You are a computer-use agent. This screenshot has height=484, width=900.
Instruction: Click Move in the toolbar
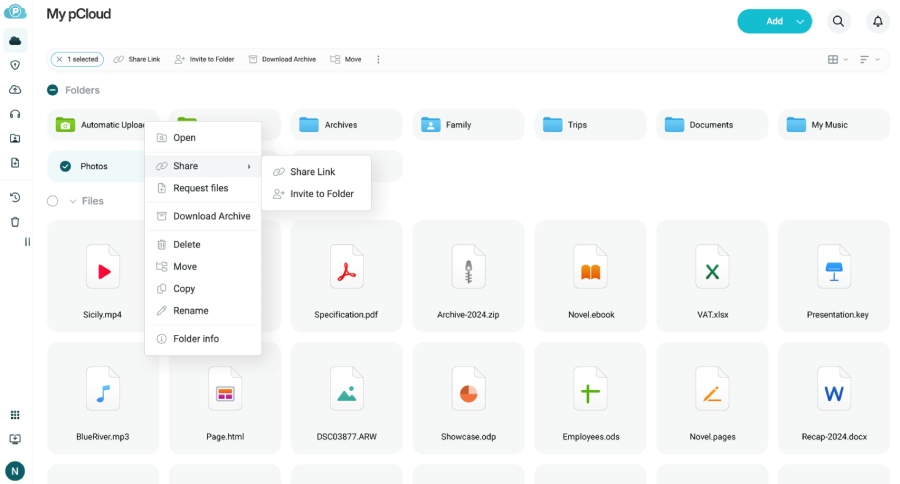pos(346,60)
